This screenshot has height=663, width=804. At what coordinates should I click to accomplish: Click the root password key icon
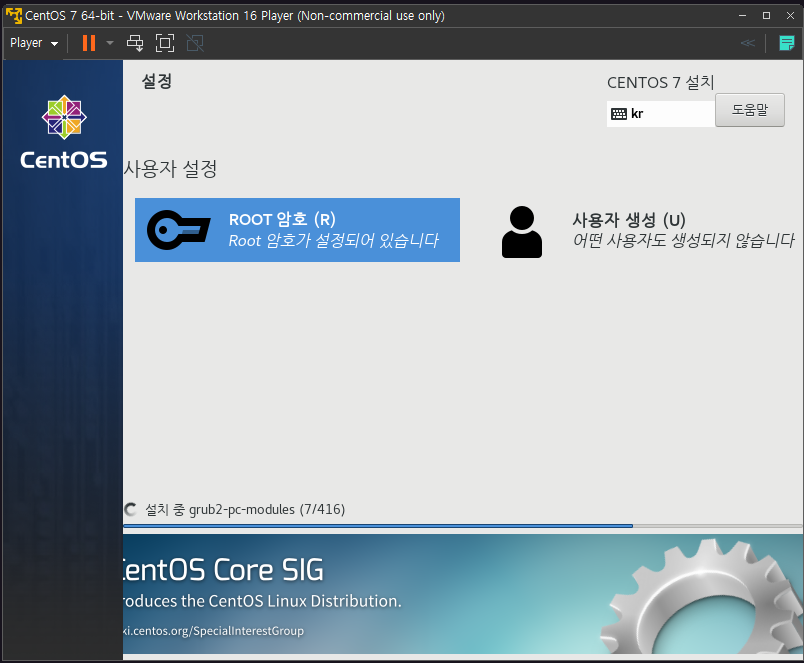(178, 230)
